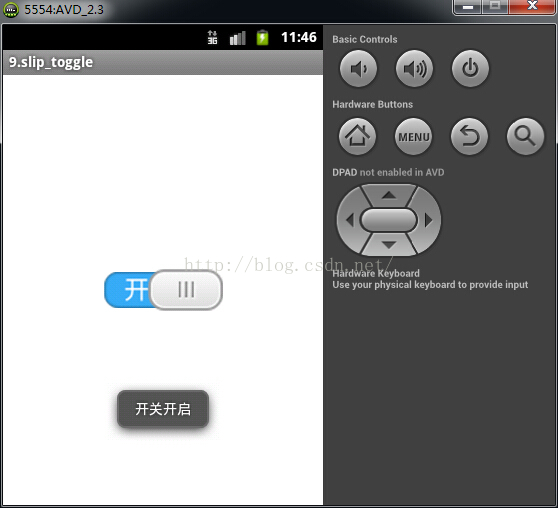Viewport: 558px width, 508px height.
Task: Click Use your physical keyboard text
Action: [x=430, y=285]
